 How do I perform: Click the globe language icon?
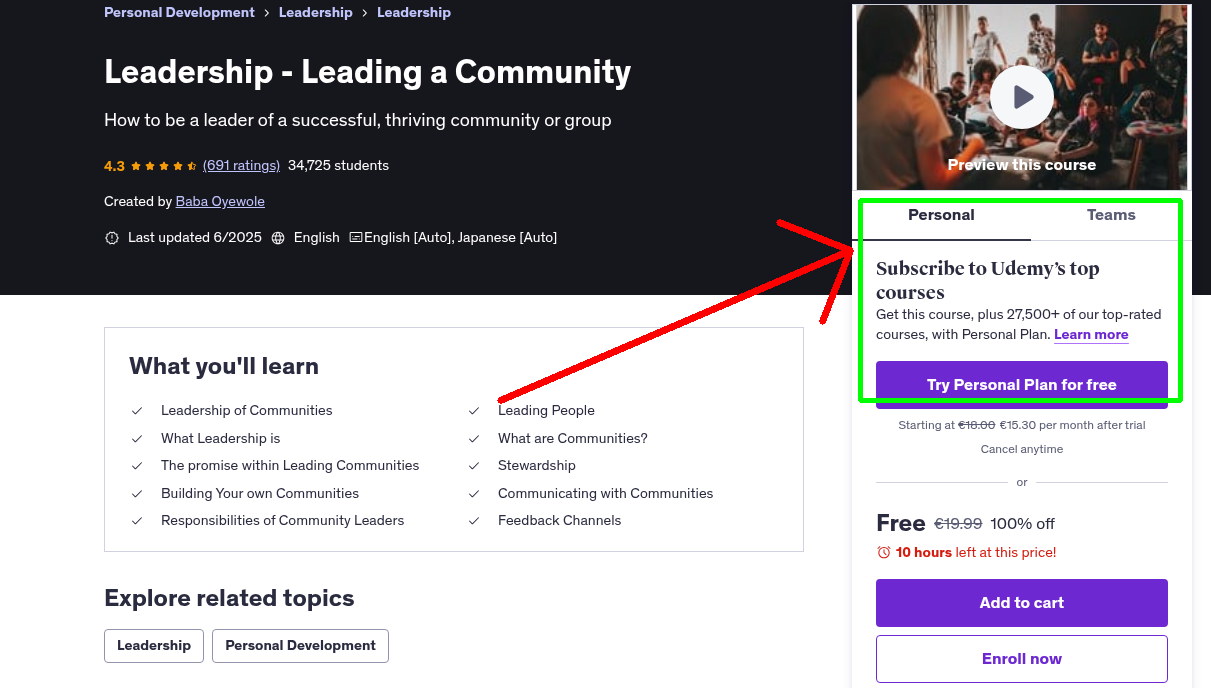(x=278, y=238)
